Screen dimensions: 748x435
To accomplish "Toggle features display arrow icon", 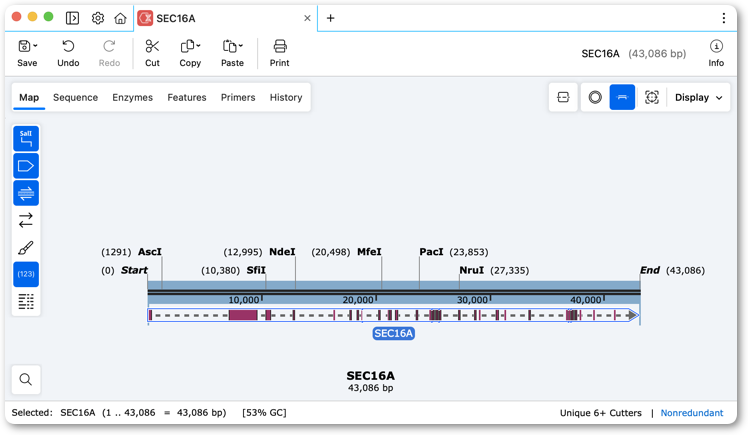I will click(26, 166).
